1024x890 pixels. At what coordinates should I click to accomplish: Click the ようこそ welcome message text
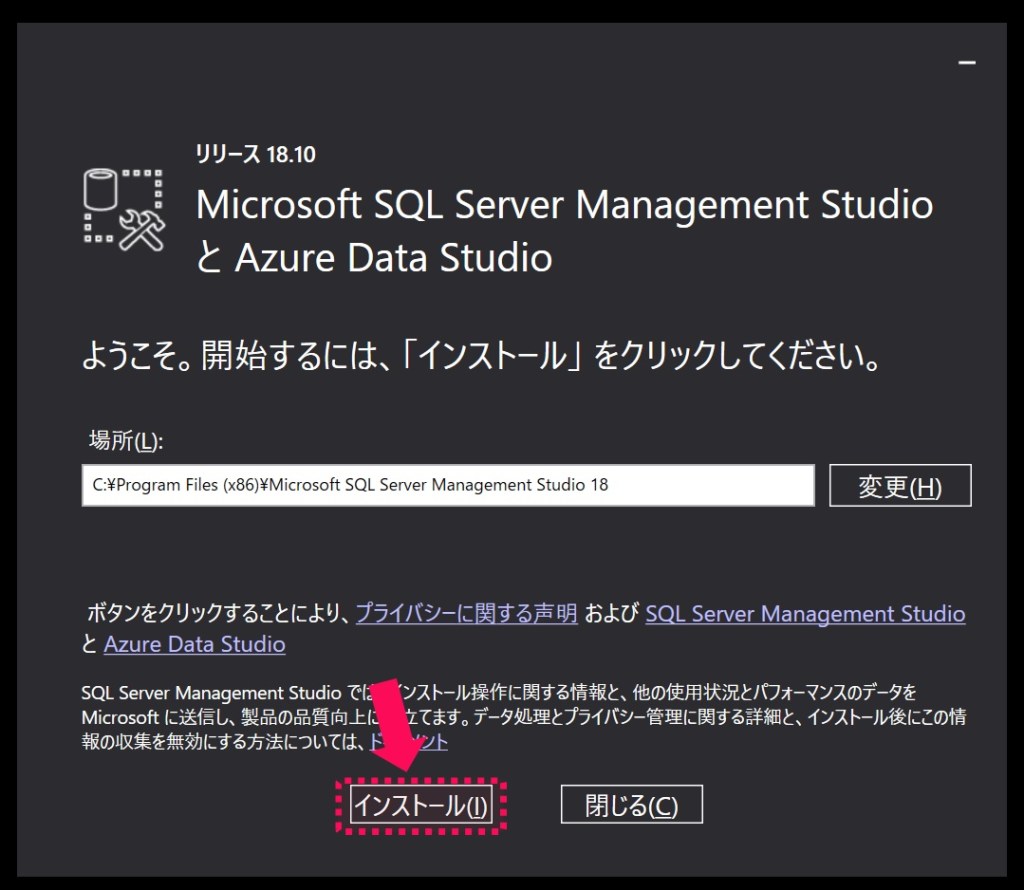click(x=483, y=356)
